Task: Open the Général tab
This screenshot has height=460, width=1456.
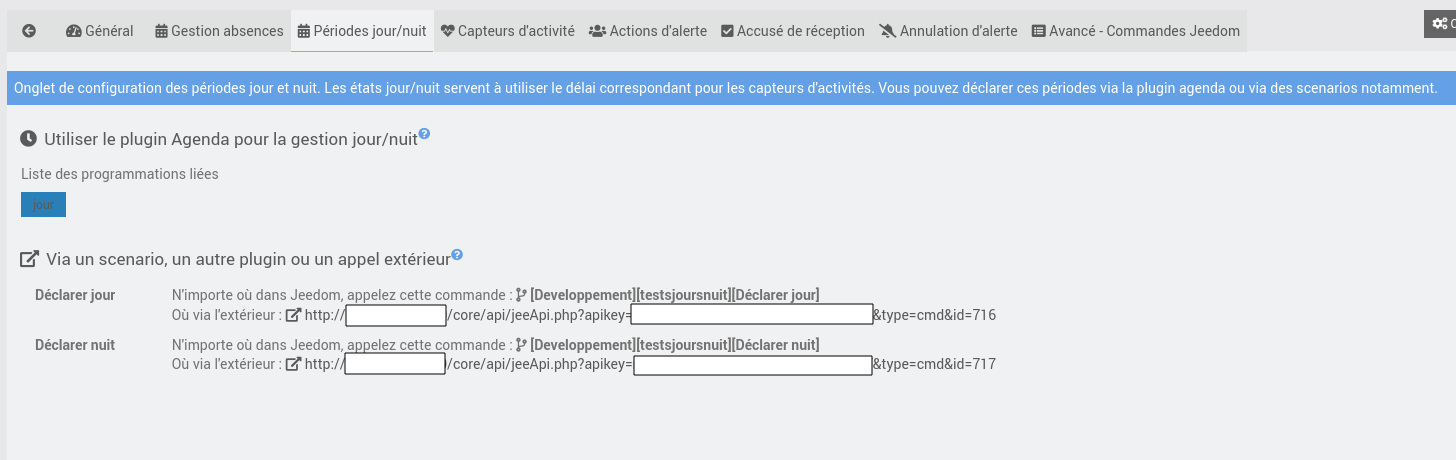Action: [x=100, y=31]
